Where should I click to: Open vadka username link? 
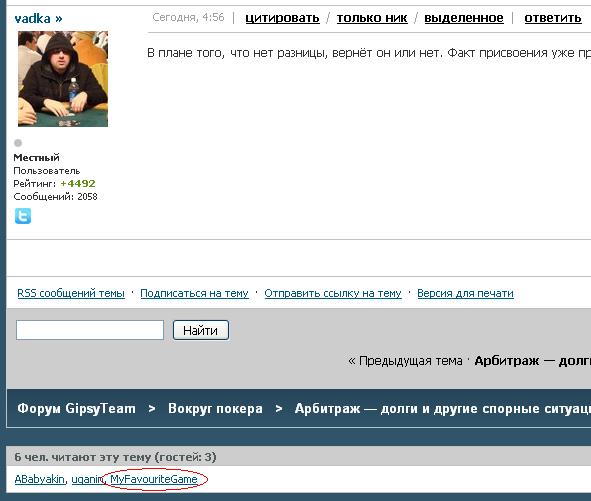pos(38,18)
